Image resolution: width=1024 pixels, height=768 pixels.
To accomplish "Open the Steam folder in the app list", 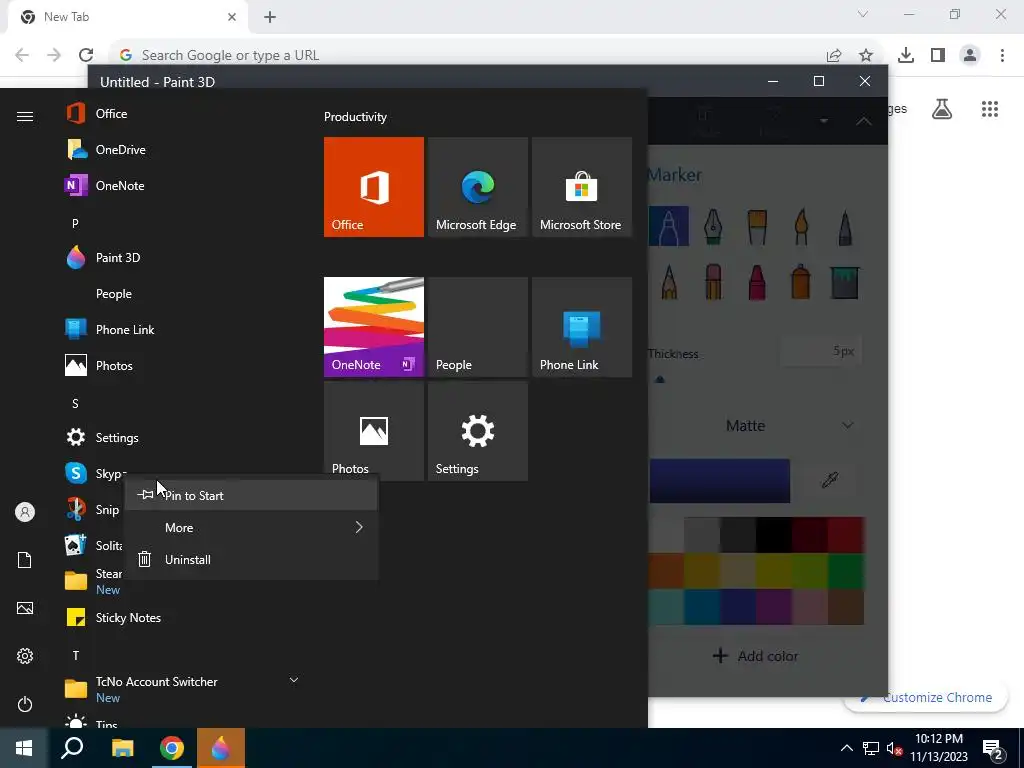I will tap(93, 581).
